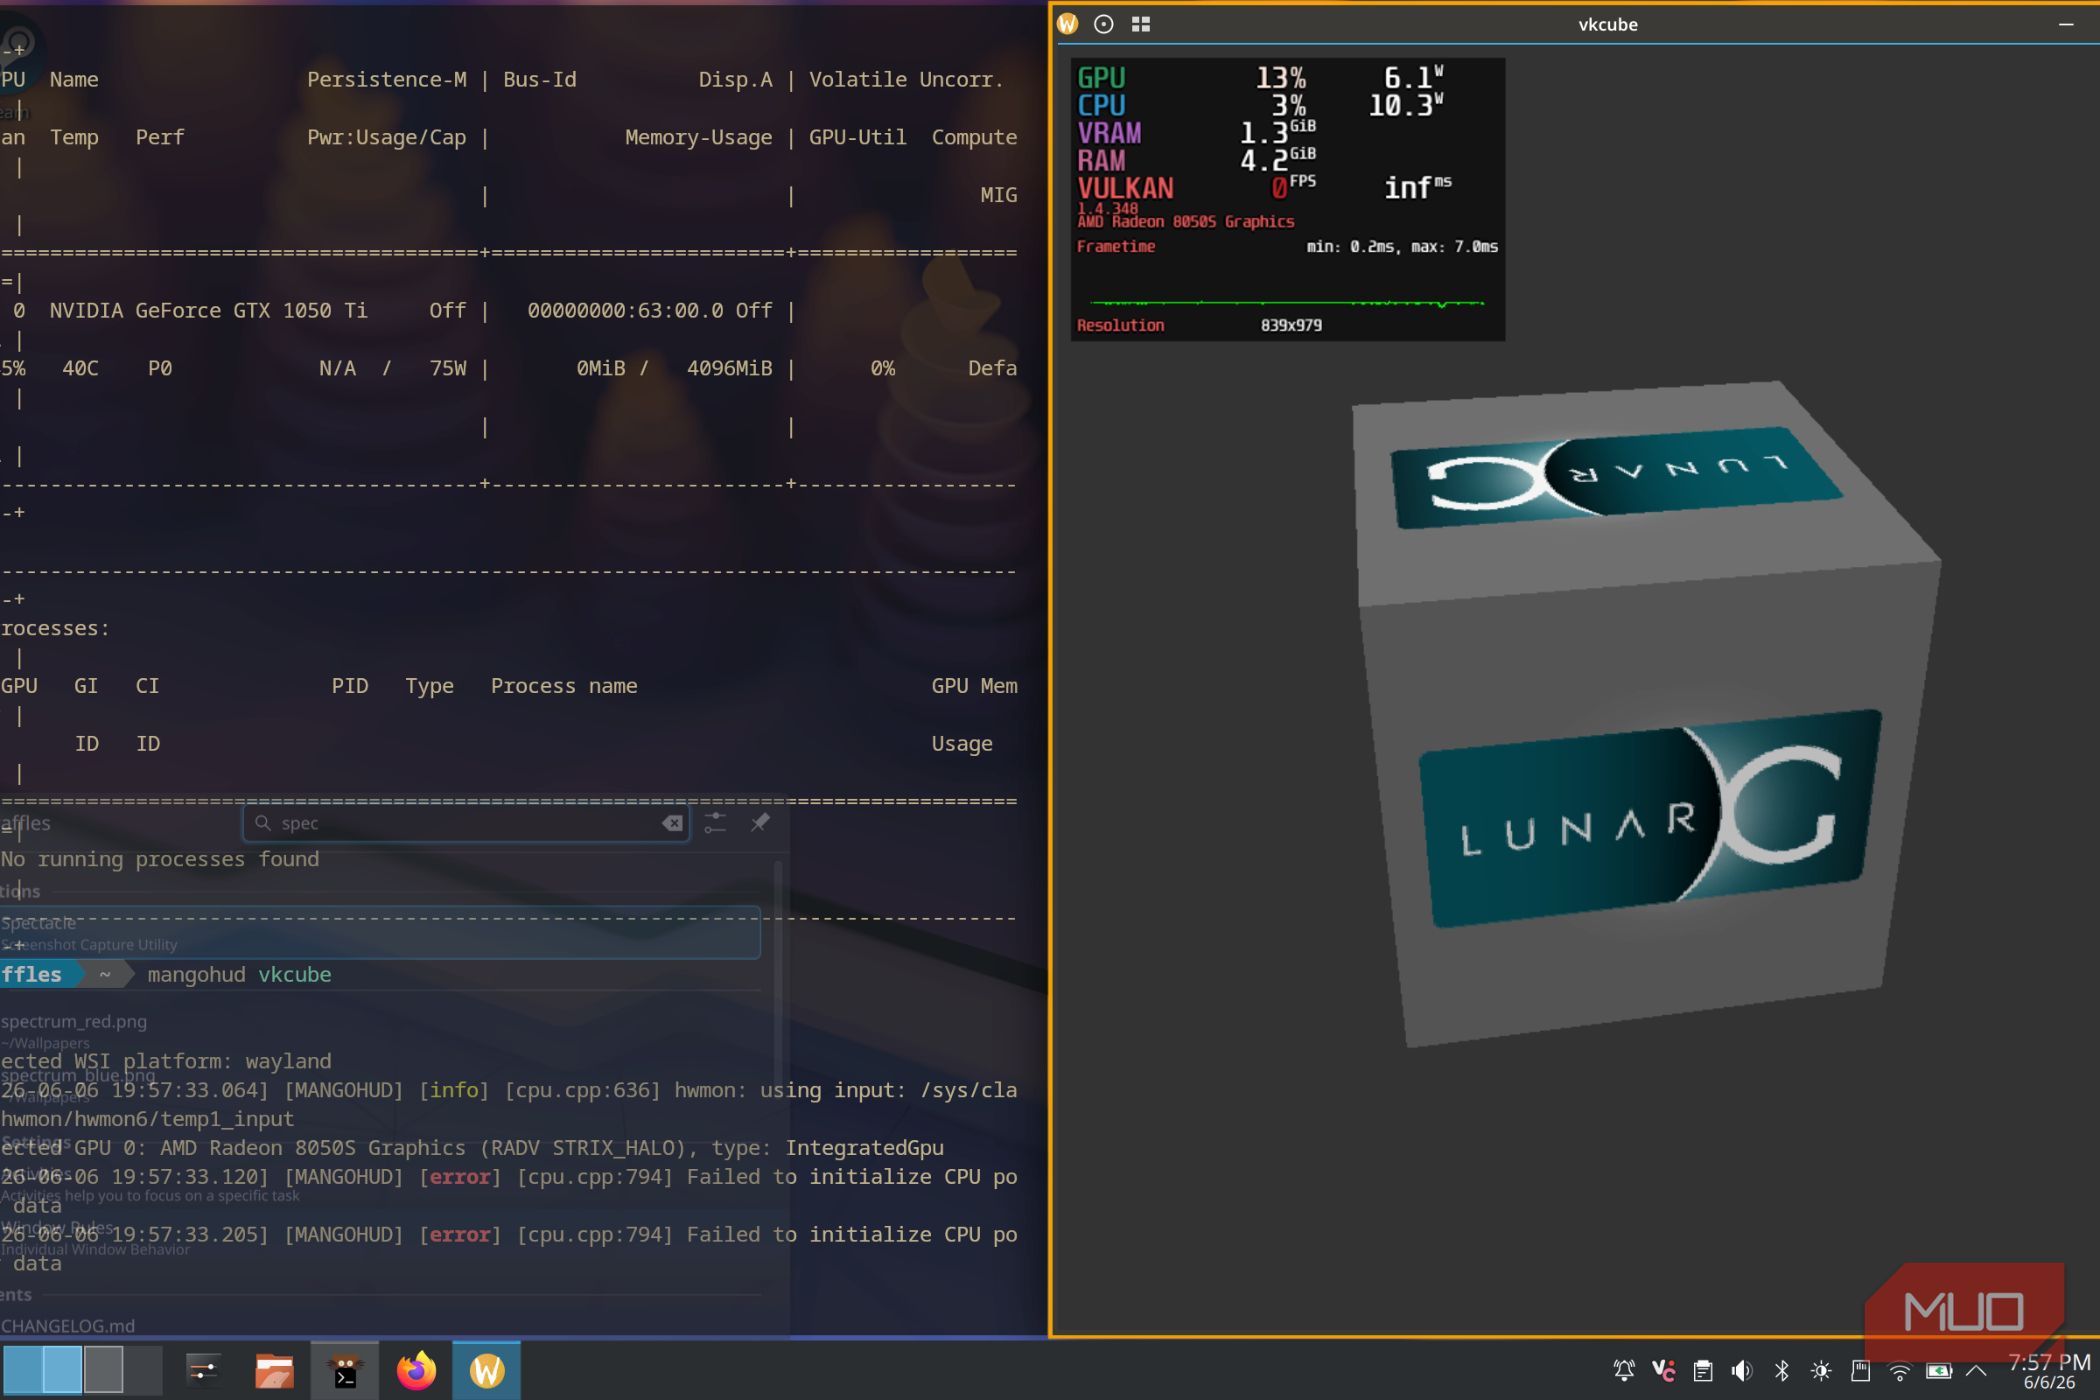Open the launcher search configure sliders icon

[715, 822]
